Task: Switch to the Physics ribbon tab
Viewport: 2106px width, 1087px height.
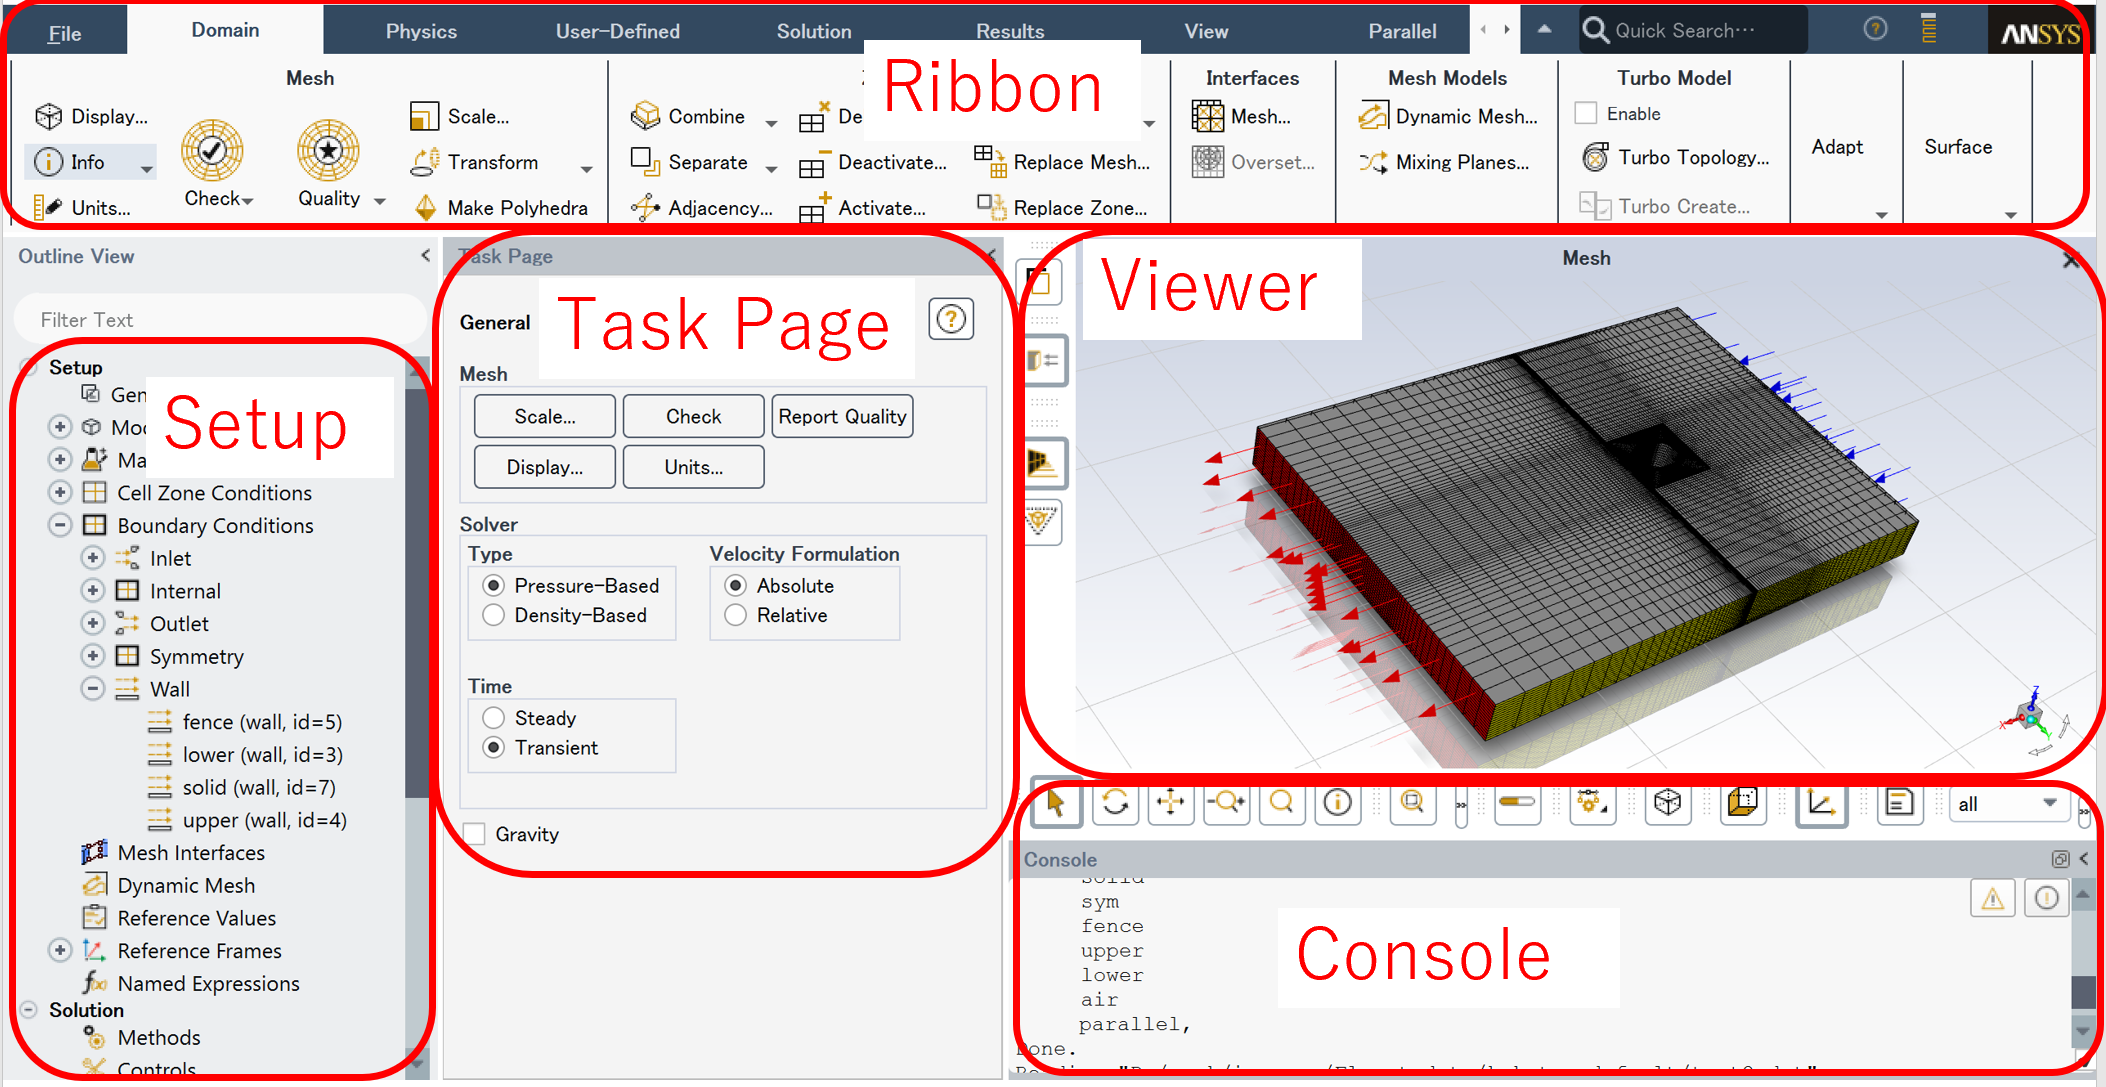Action: coord(421,31)
